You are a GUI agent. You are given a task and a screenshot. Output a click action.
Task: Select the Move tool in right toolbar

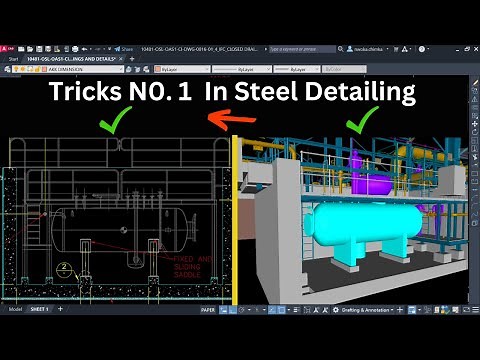(475, 124)
